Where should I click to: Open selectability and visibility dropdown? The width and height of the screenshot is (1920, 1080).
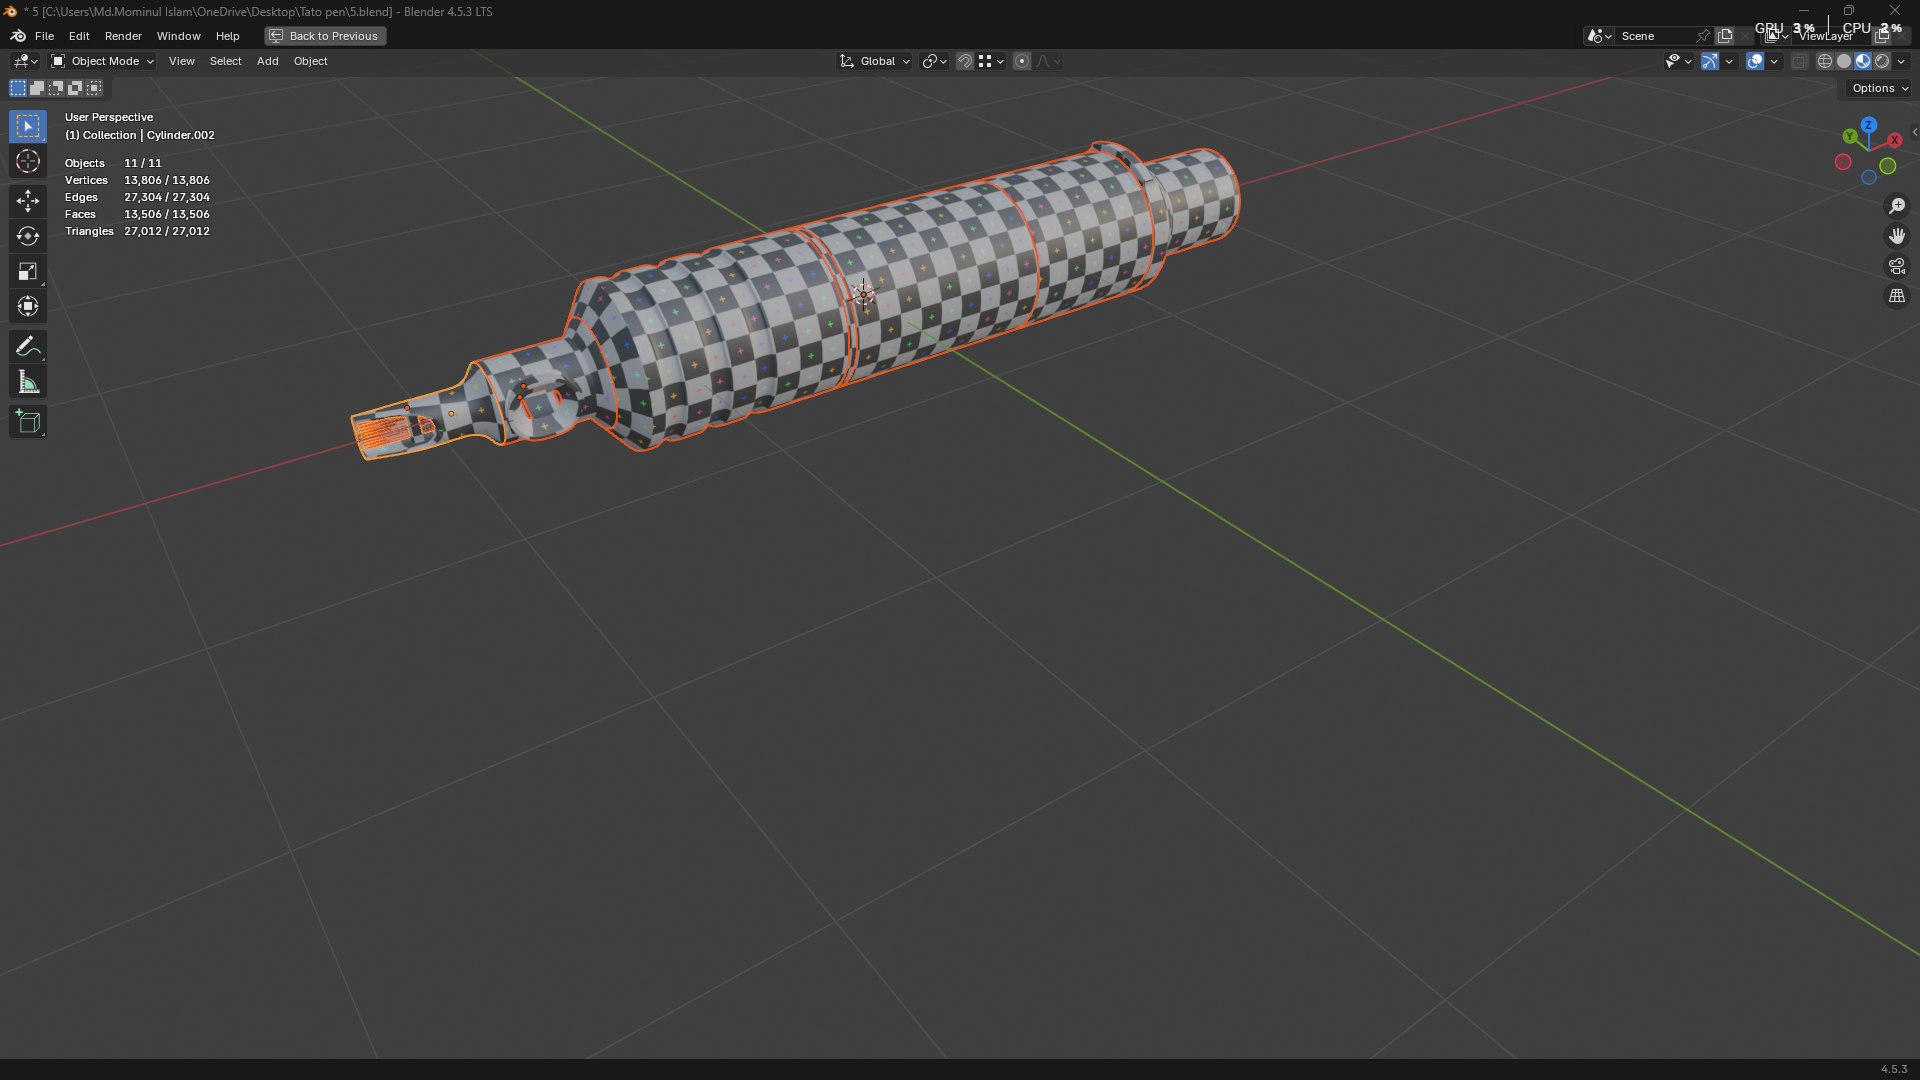[x=1678, y=61]
